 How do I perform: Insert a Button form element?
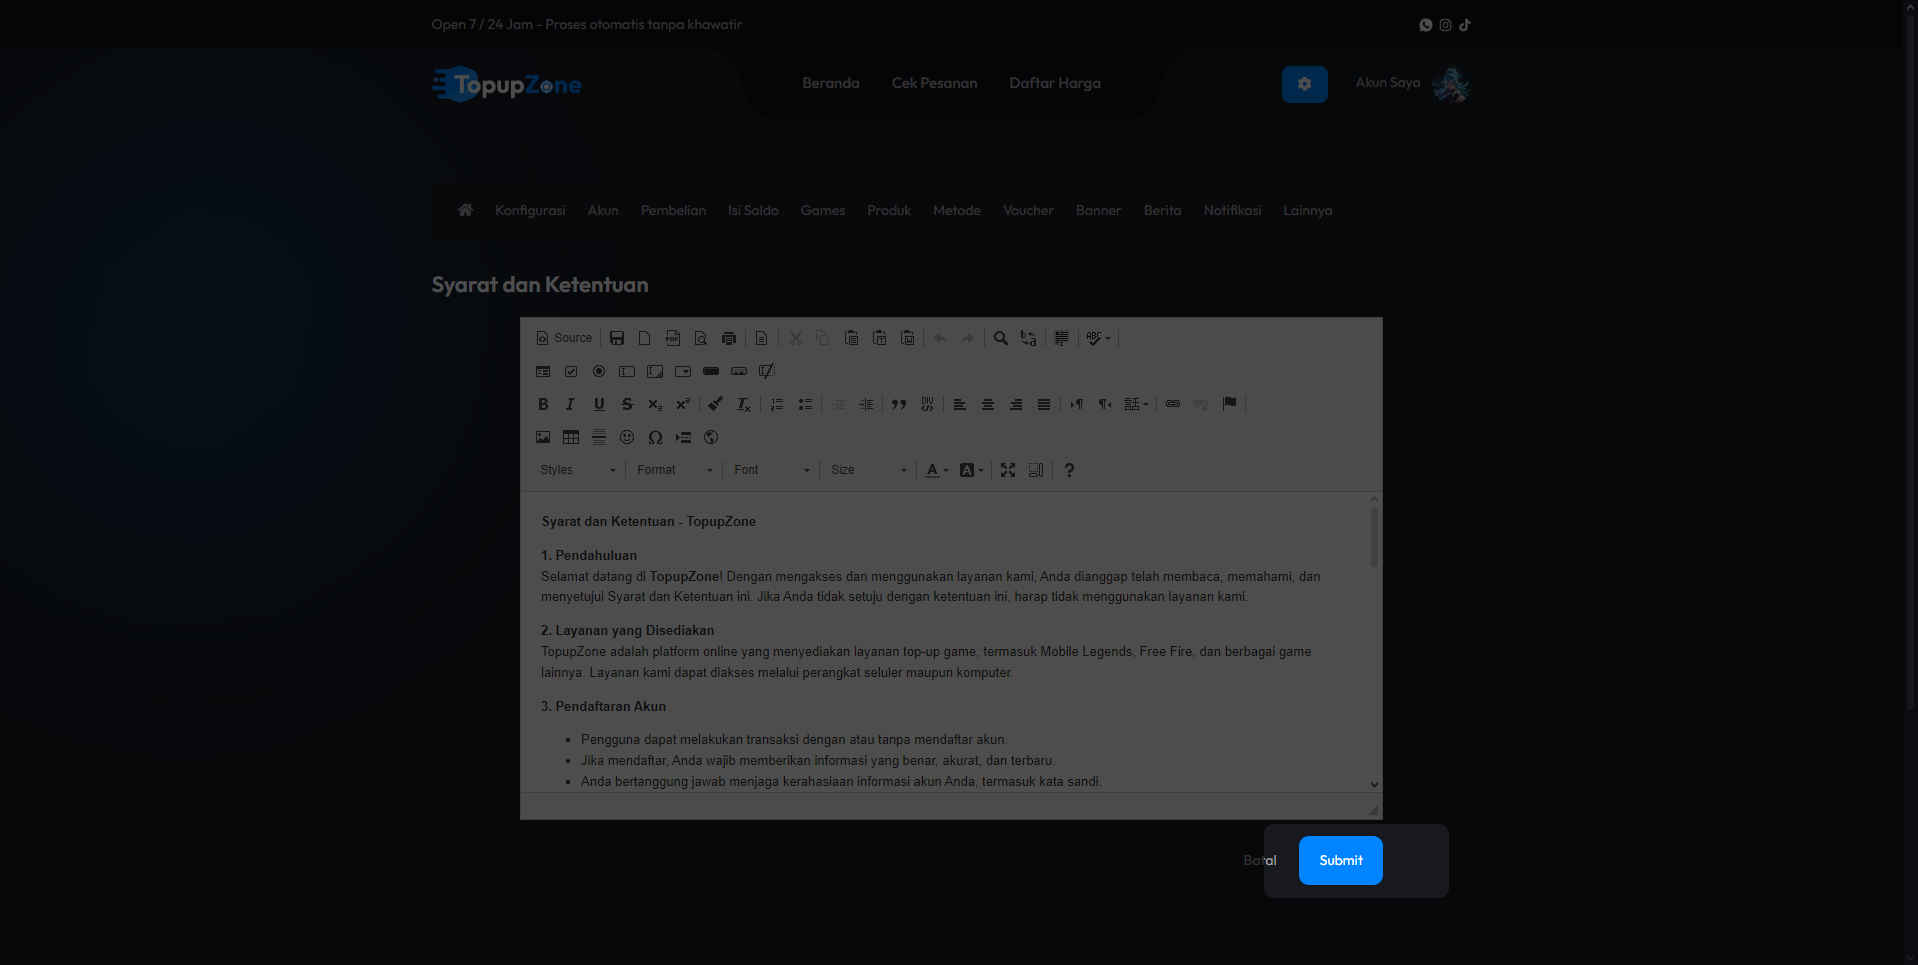pos(711,371)
